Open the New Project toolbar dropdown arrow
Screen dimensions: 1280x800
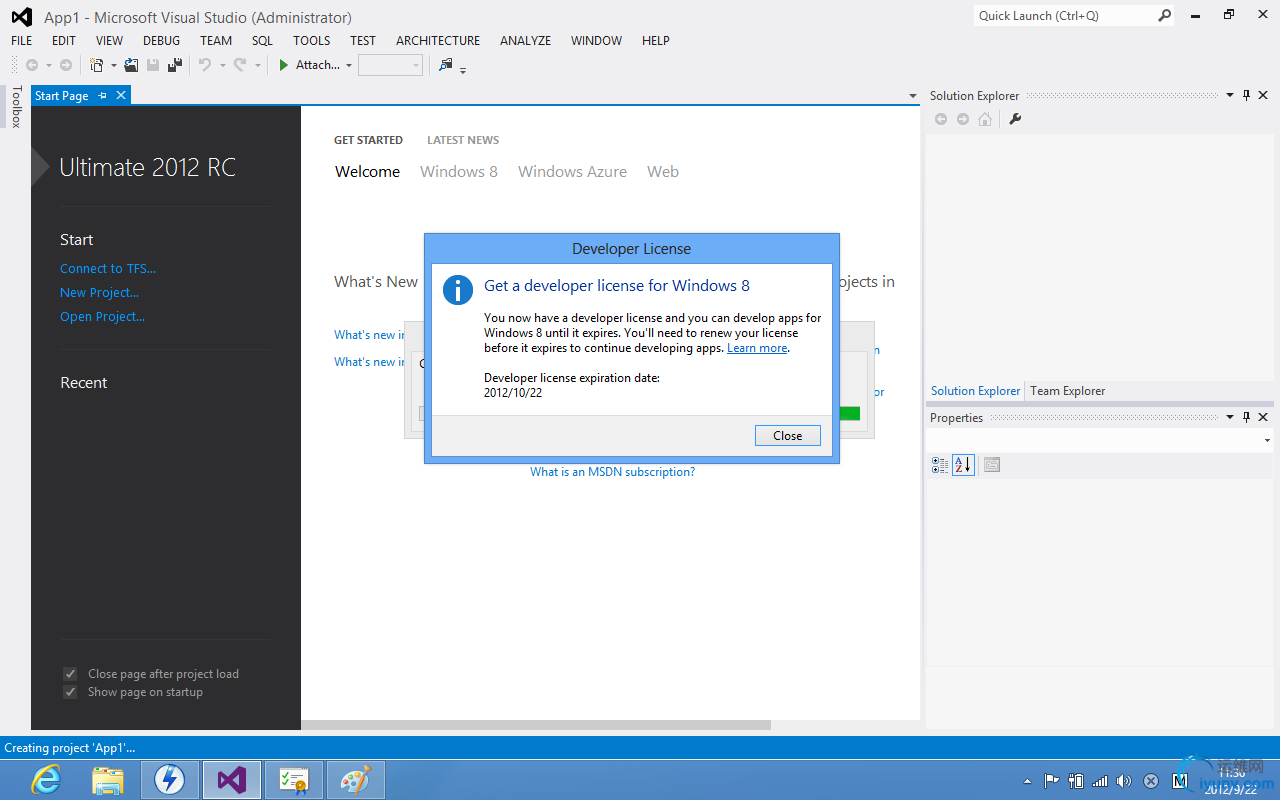[x=113, y=66]
